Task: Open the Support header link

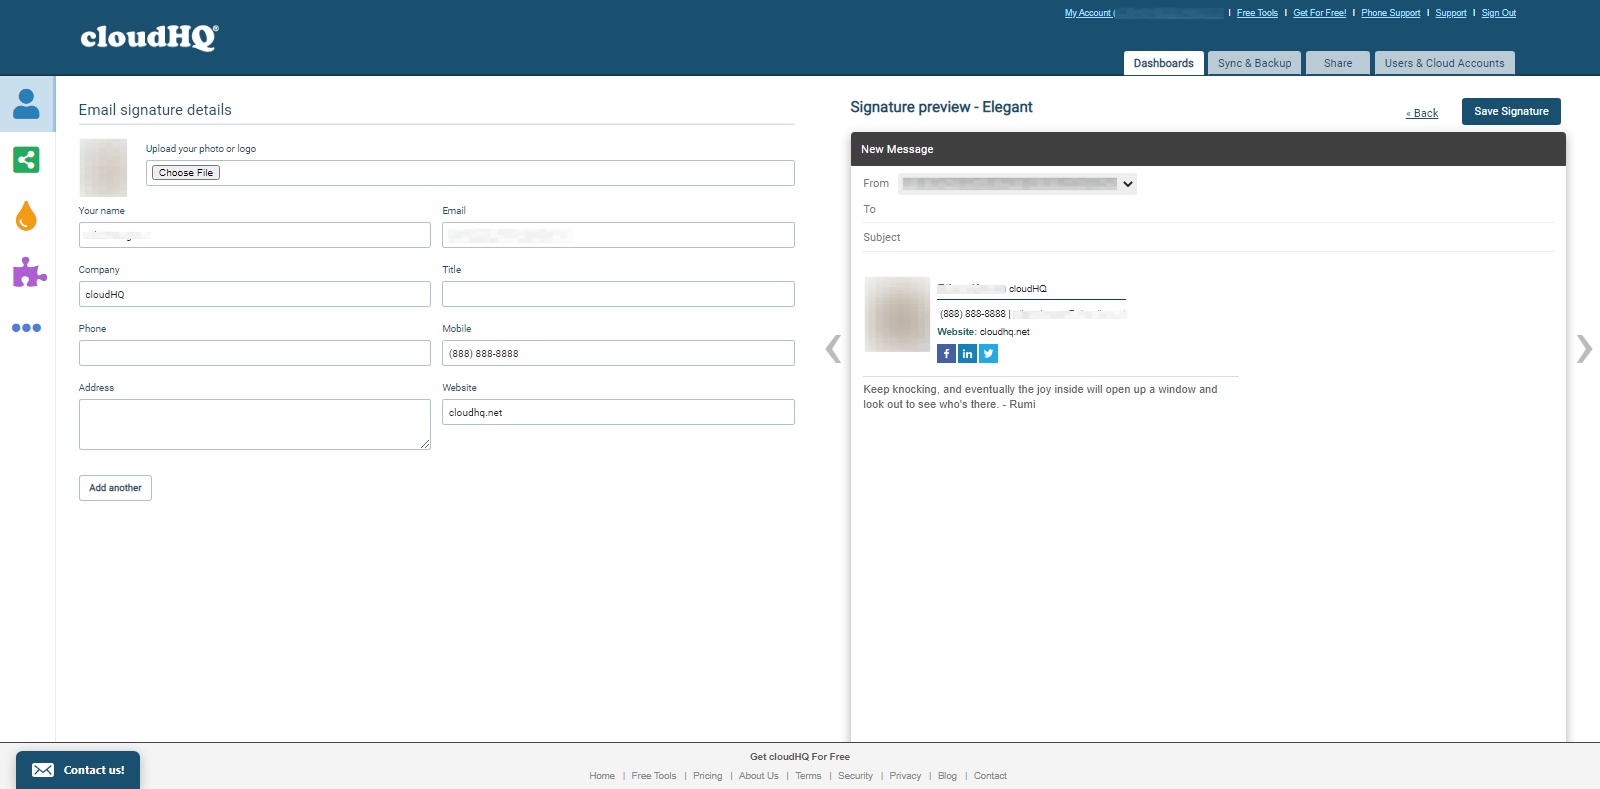Action: coord(1451,13)
